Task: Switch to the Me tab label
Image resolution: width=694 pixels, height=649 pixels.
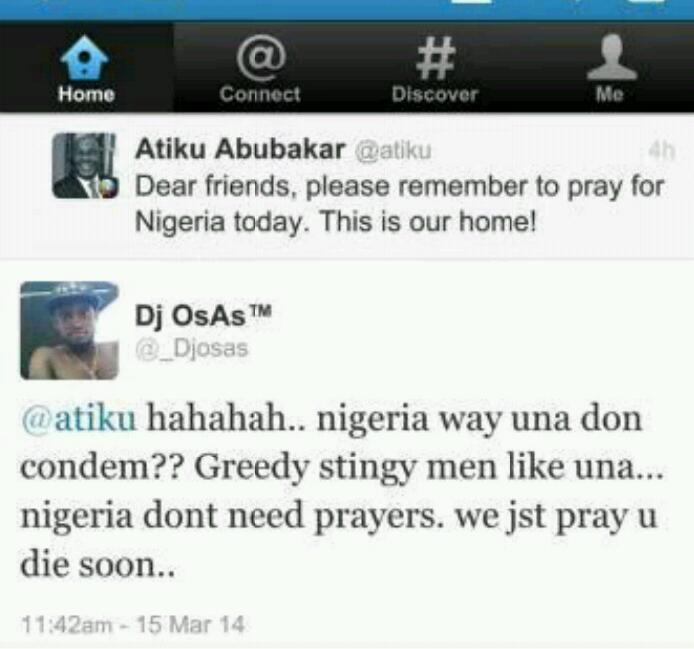Action: [610, 94]
